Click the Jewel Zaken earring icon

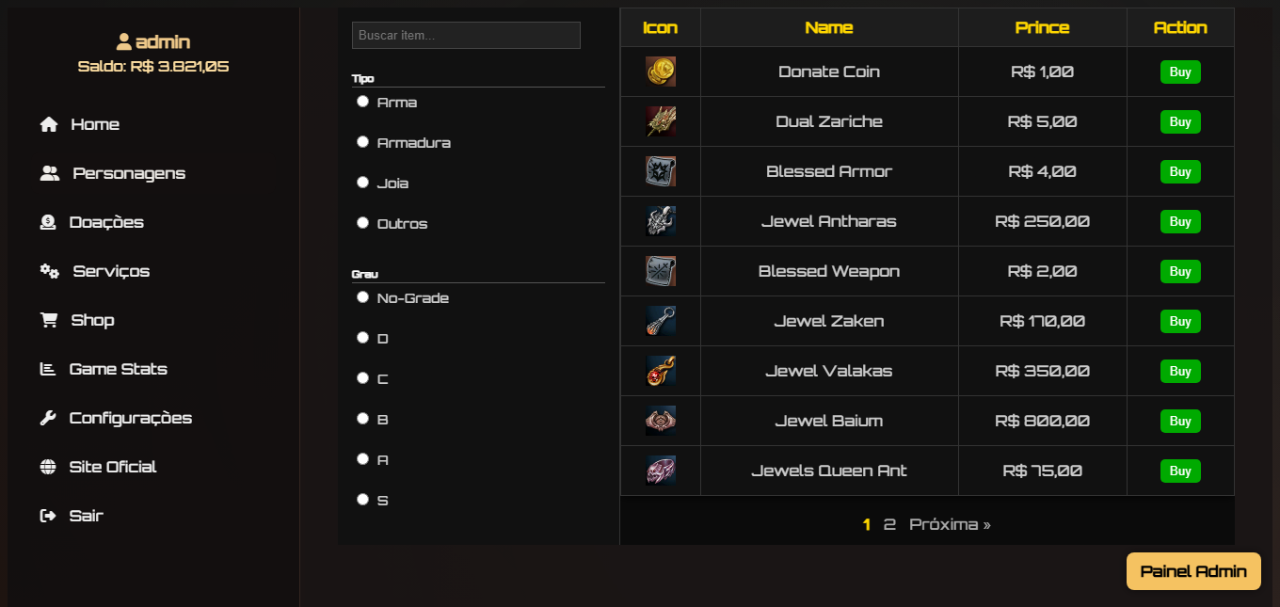(x=660, y=321)
